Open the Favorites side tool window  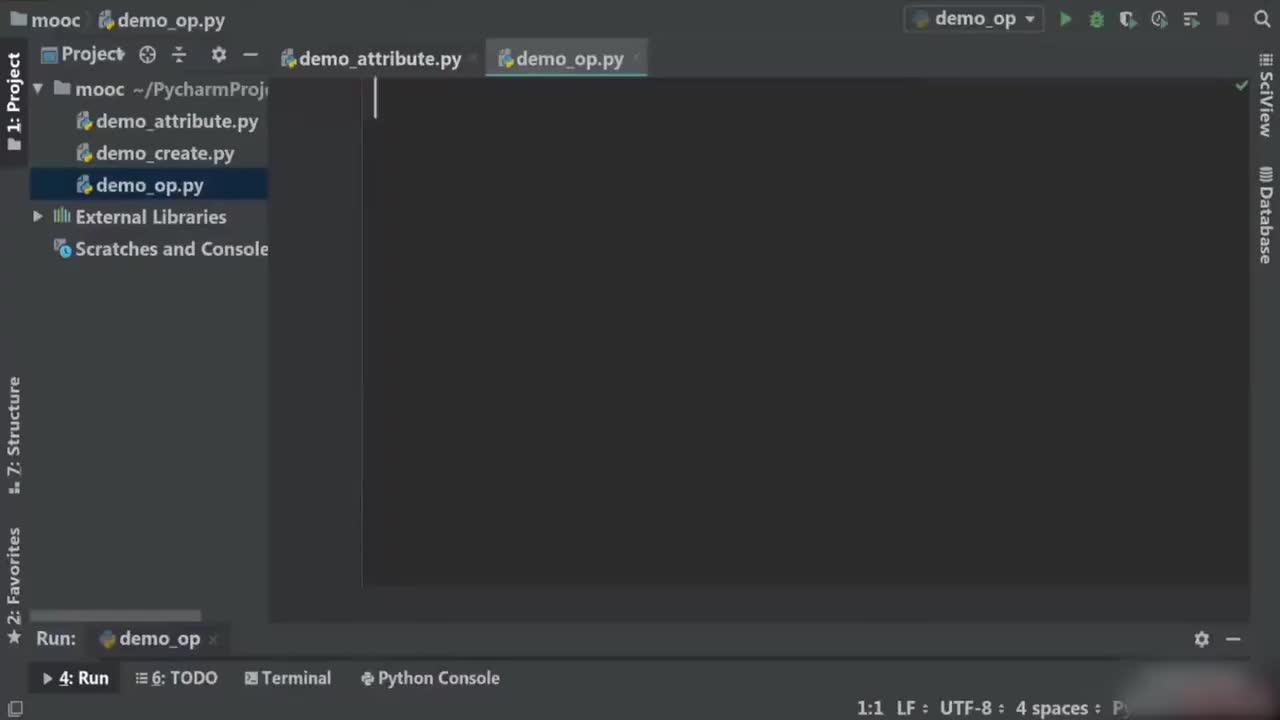click(14, 586)
